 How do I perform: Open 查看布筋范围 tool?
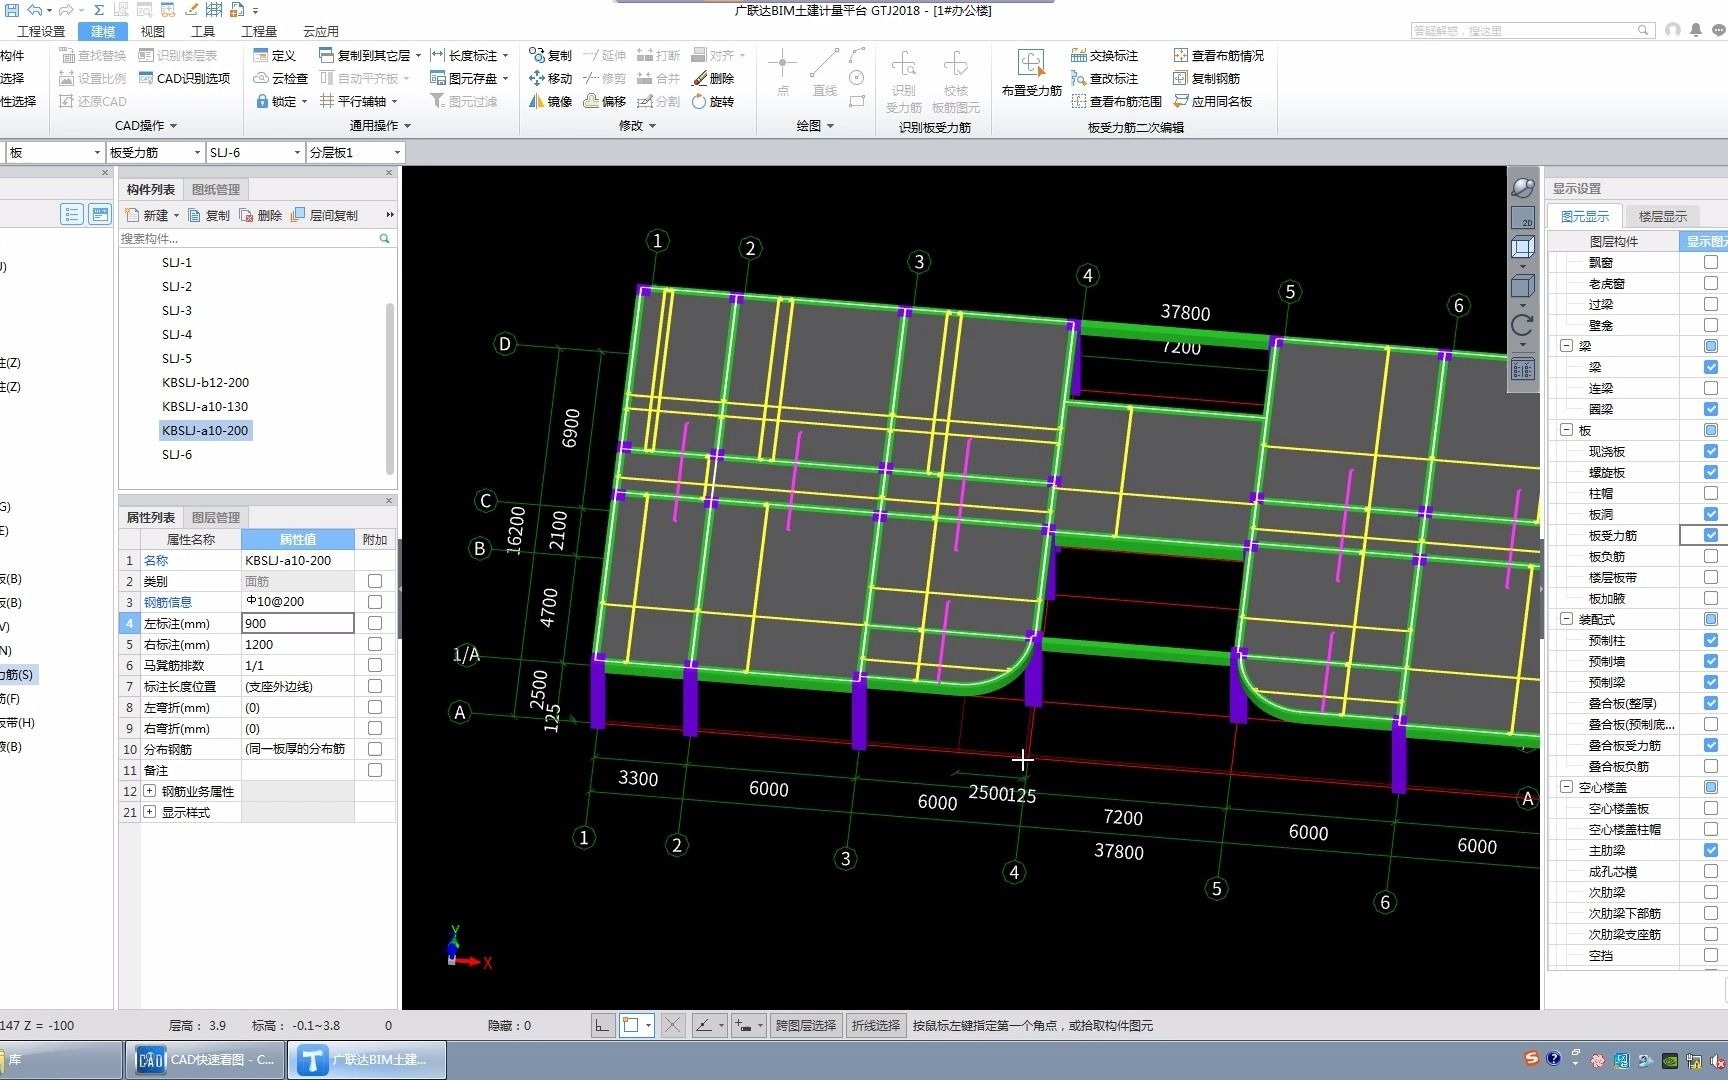click(1116, 101)
